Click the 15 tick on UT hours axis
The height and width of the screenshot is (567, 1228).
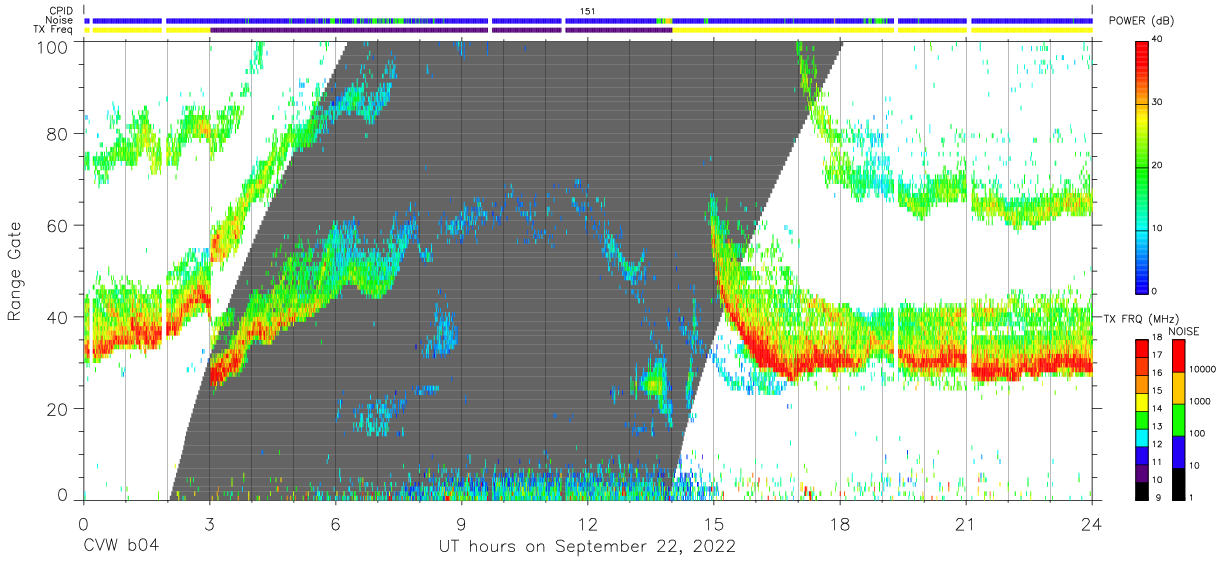point(714,523)
